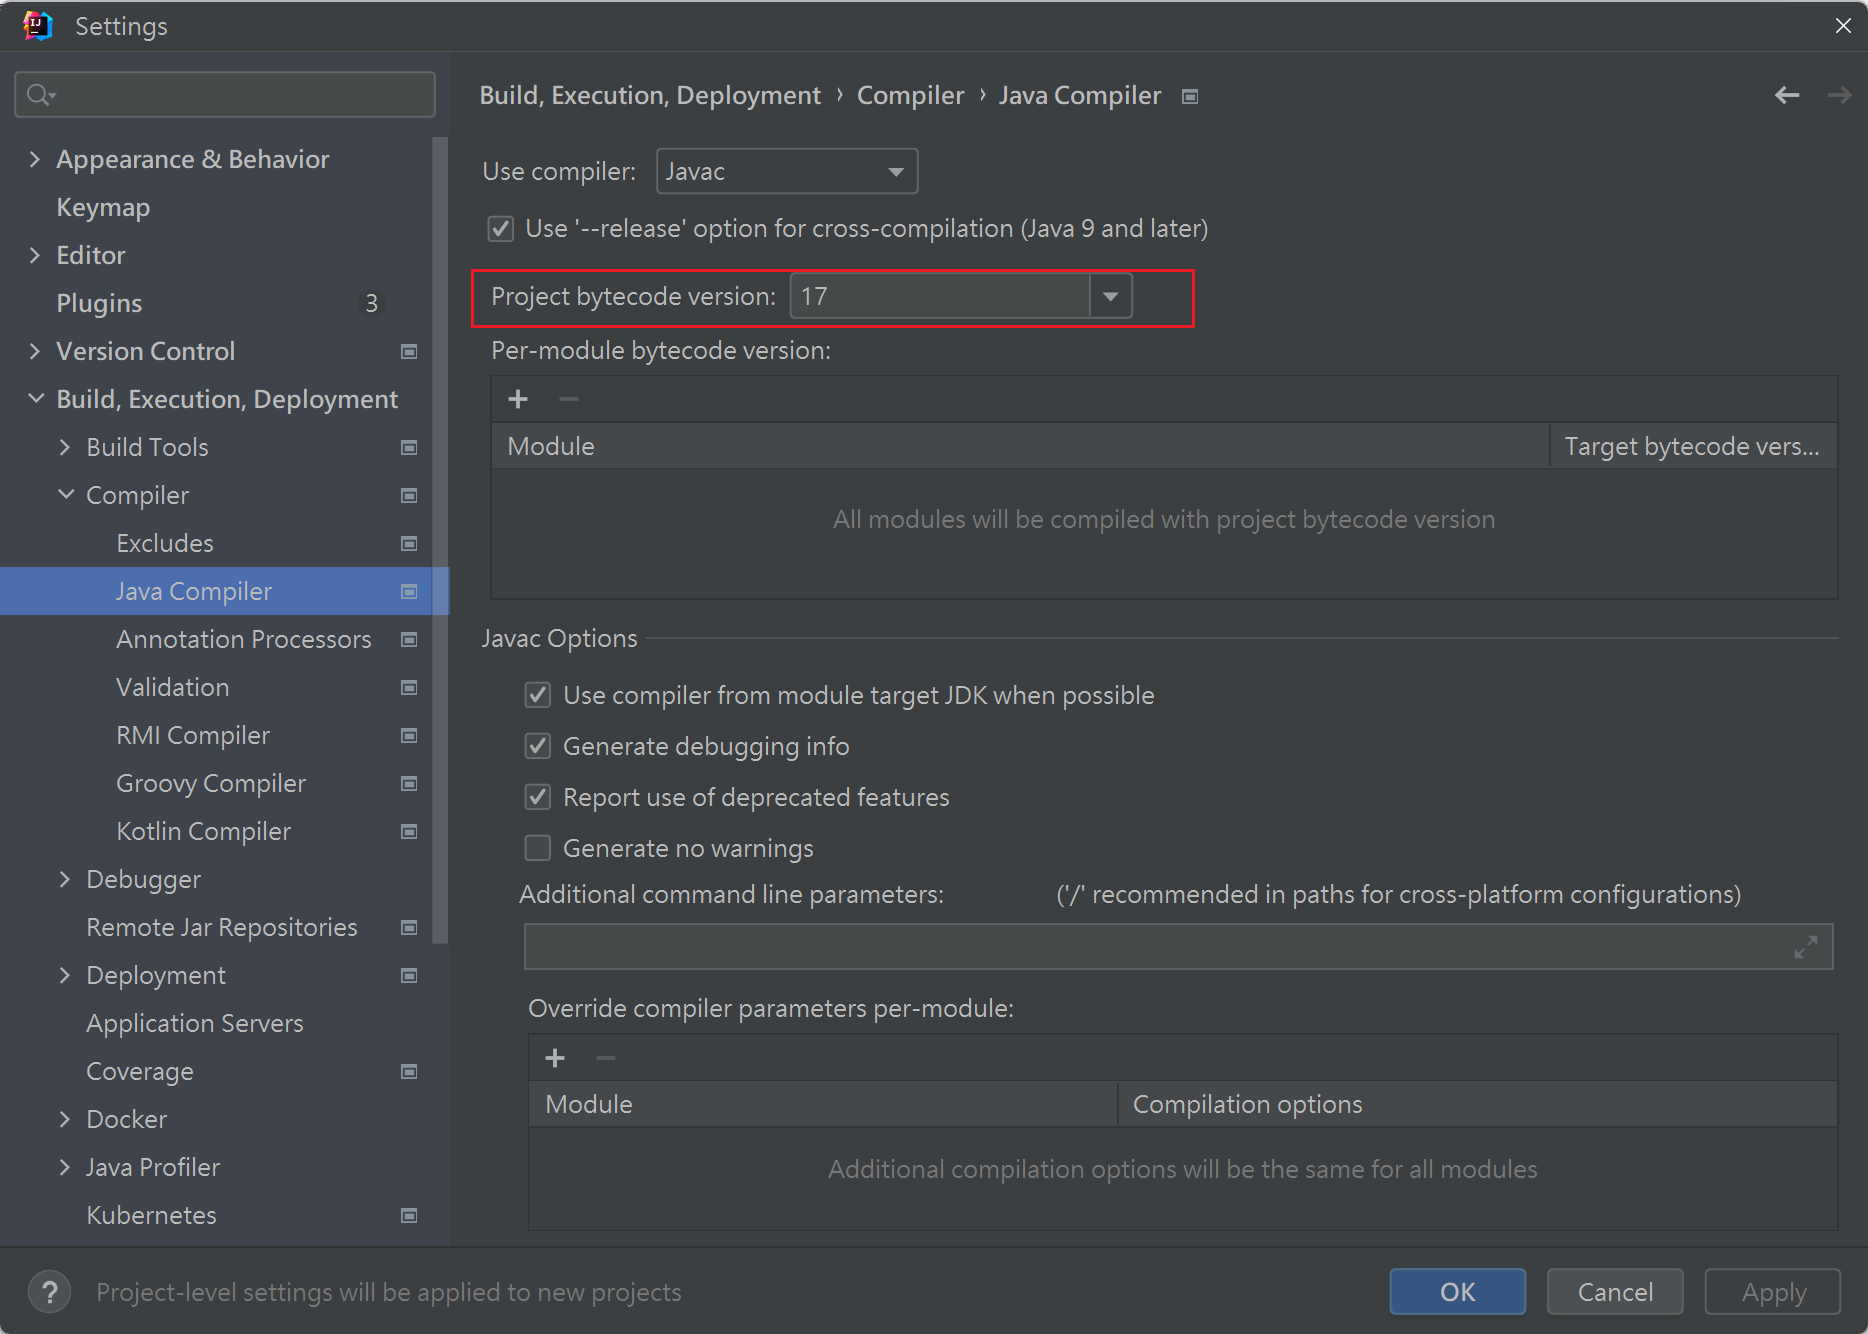Click the project icon next to RMI Compiler

pos(409,735)
